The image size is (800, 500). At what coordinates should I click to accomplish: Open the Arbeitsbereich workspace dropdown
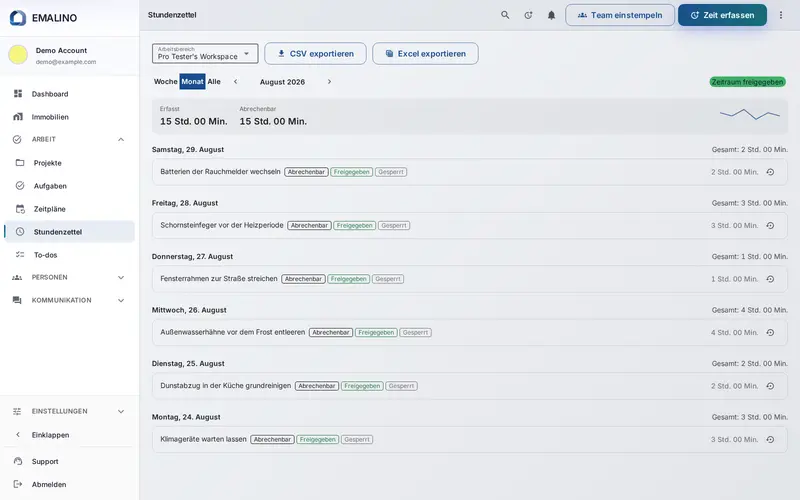point(205,54)
